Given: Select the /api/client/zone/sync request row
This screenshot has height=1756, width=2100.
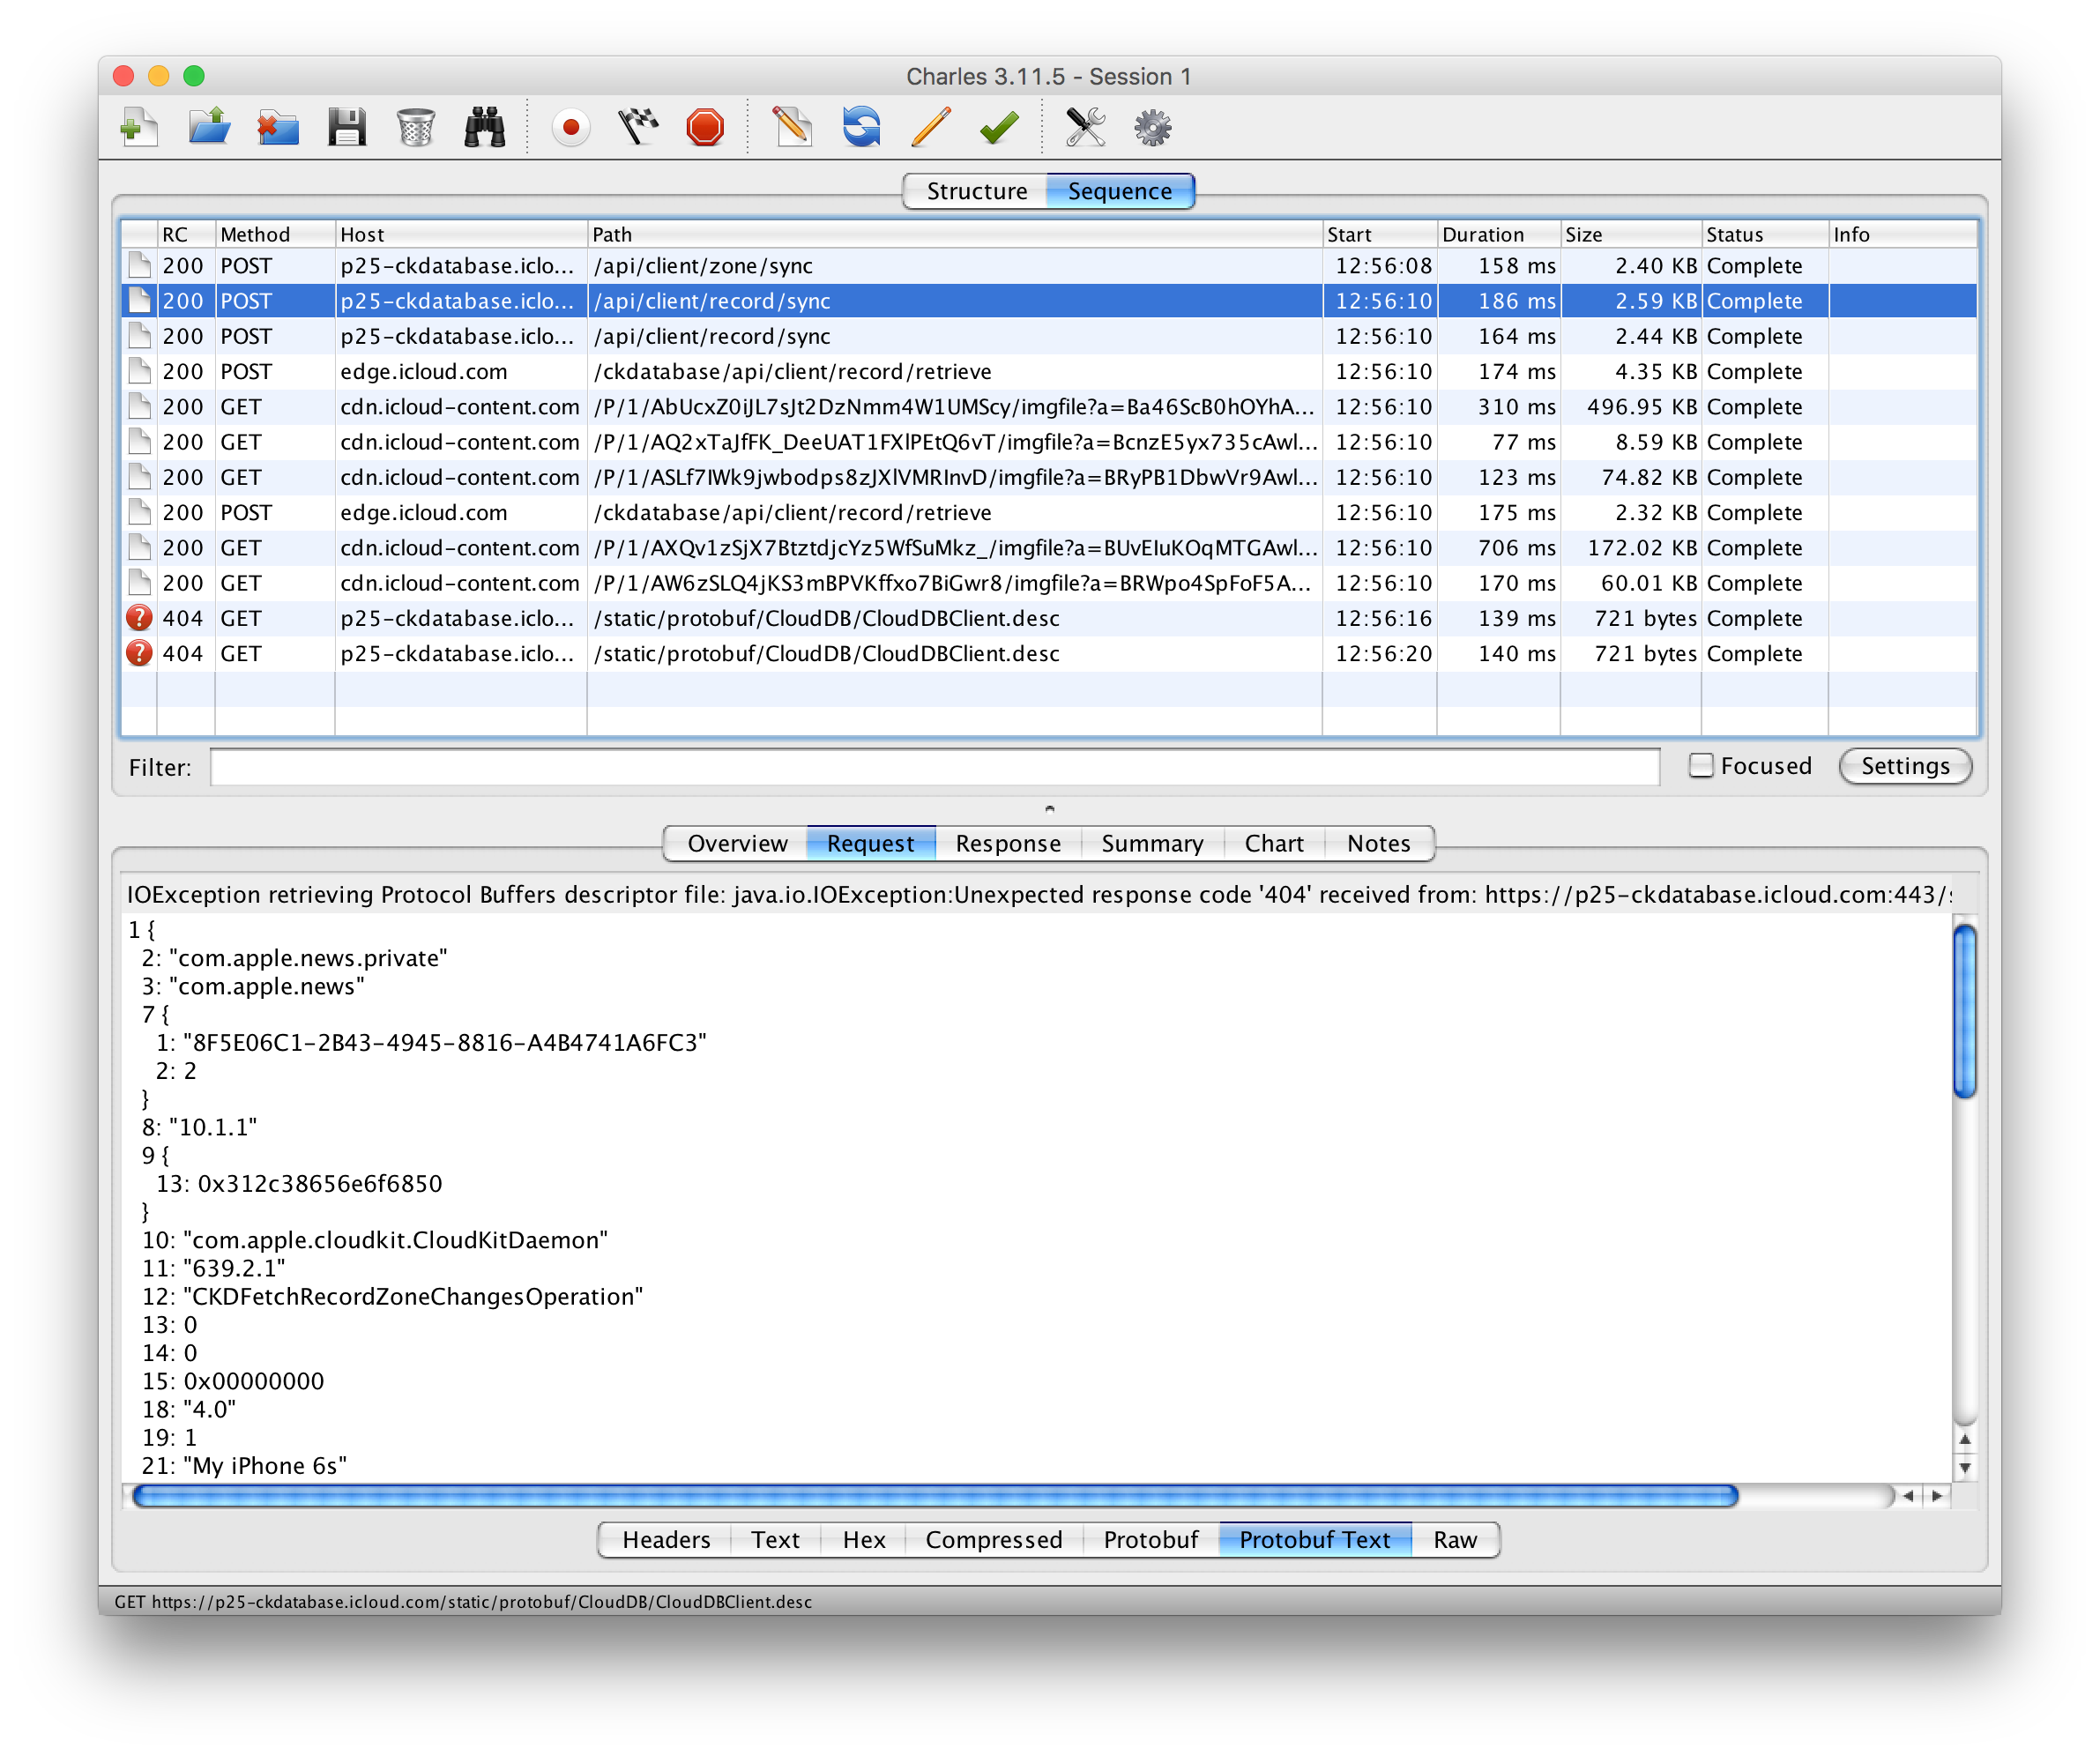Looking at the screenshot, I should pyautogui.click(x=1049, y=266).
